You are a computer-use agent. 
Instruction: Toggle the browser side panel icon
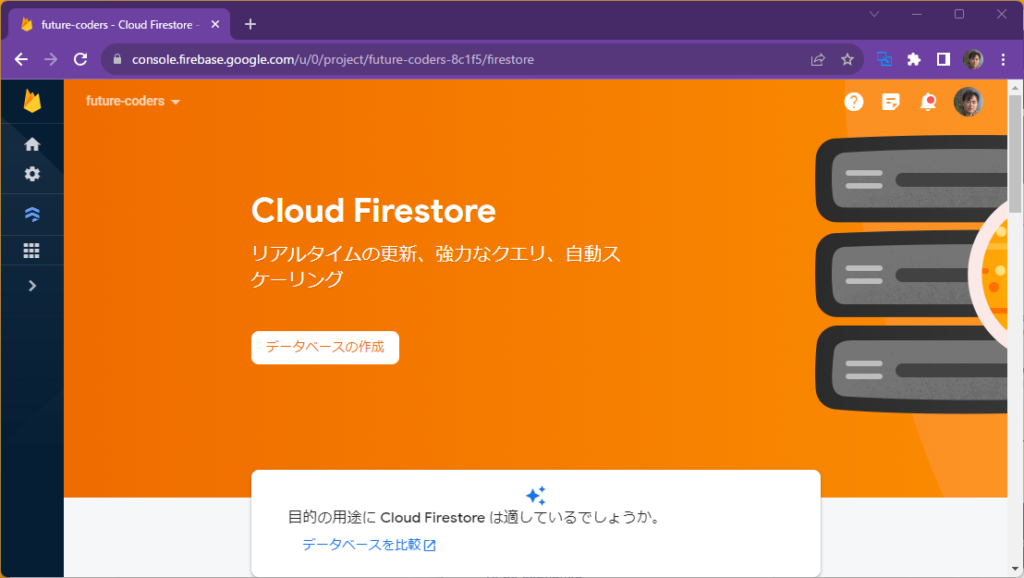click(x=943, y=59)
